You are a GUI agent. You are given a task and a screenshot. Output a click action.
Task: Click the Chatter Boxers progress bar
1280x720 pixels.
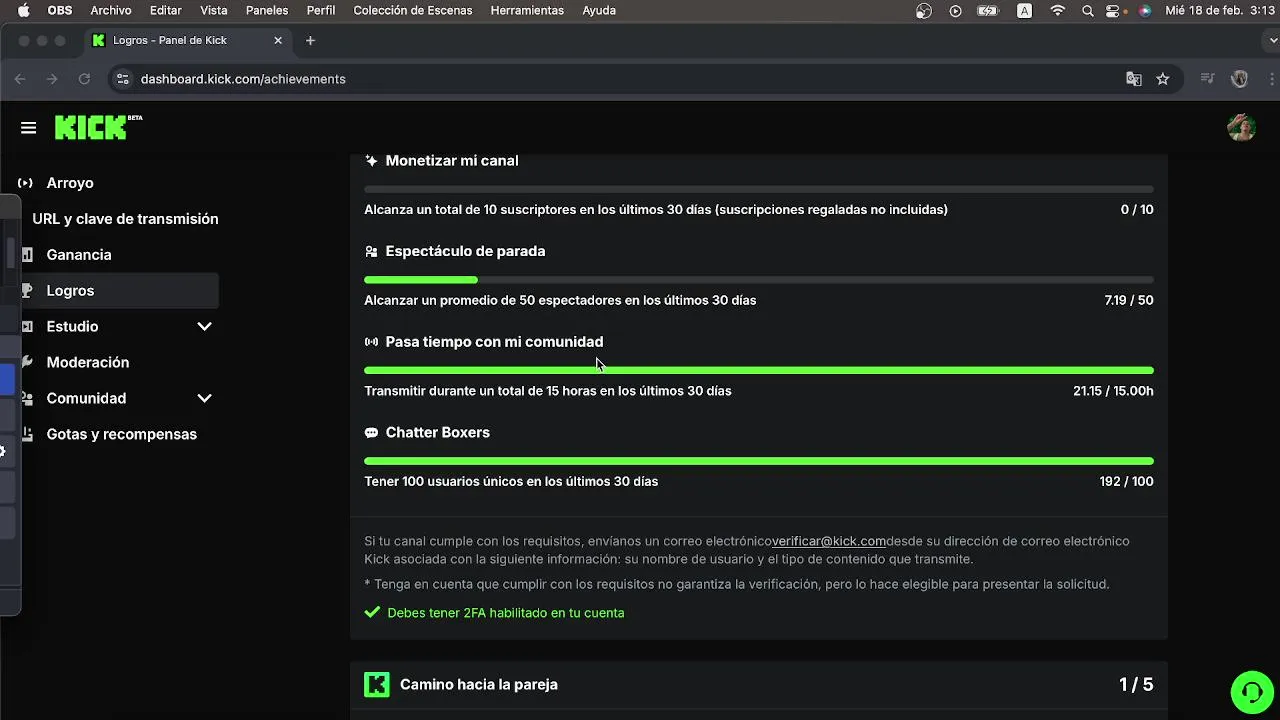759,461
